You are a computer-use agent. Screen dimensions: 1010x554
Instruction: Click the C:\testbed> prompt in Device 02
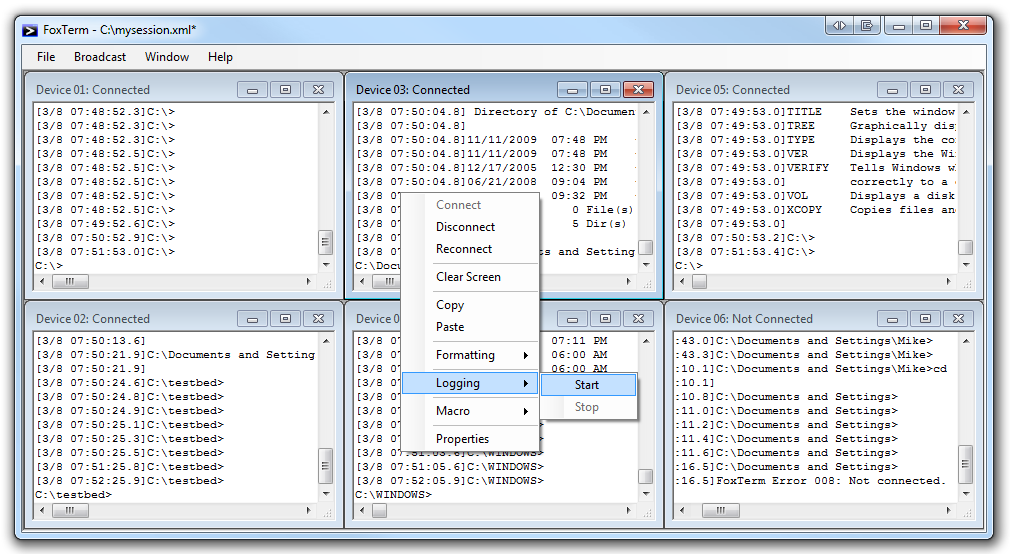pos(73,495)
